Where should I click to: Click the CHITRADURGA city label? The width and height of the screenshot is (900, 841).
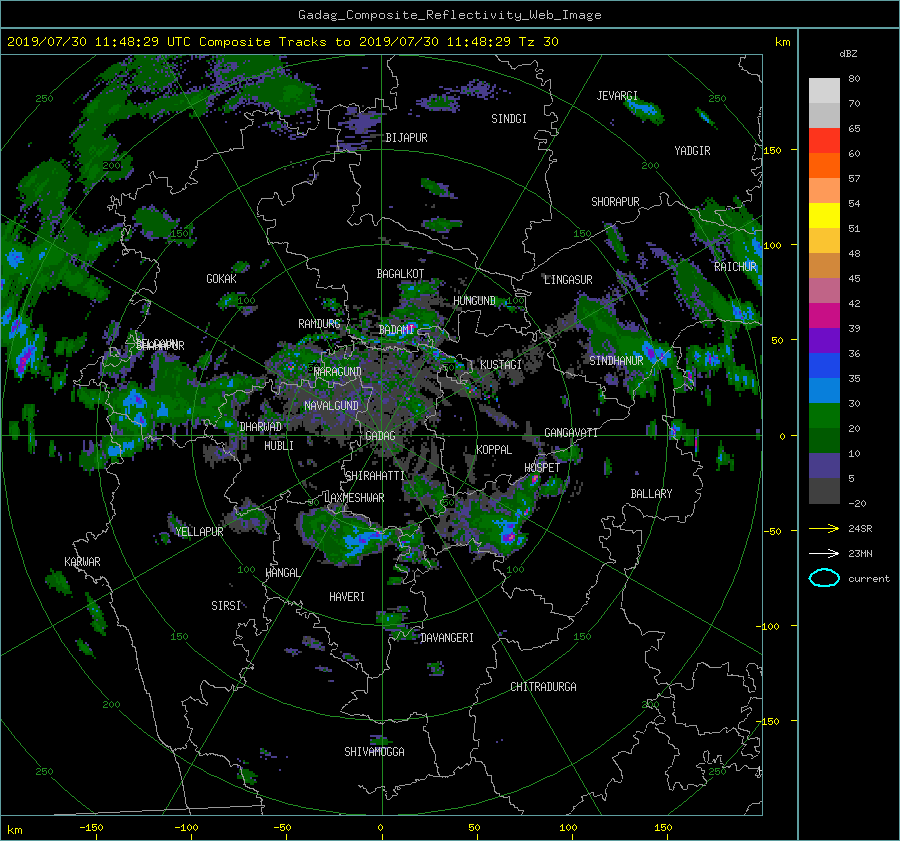pyautogui.click(x=543, y=687)
